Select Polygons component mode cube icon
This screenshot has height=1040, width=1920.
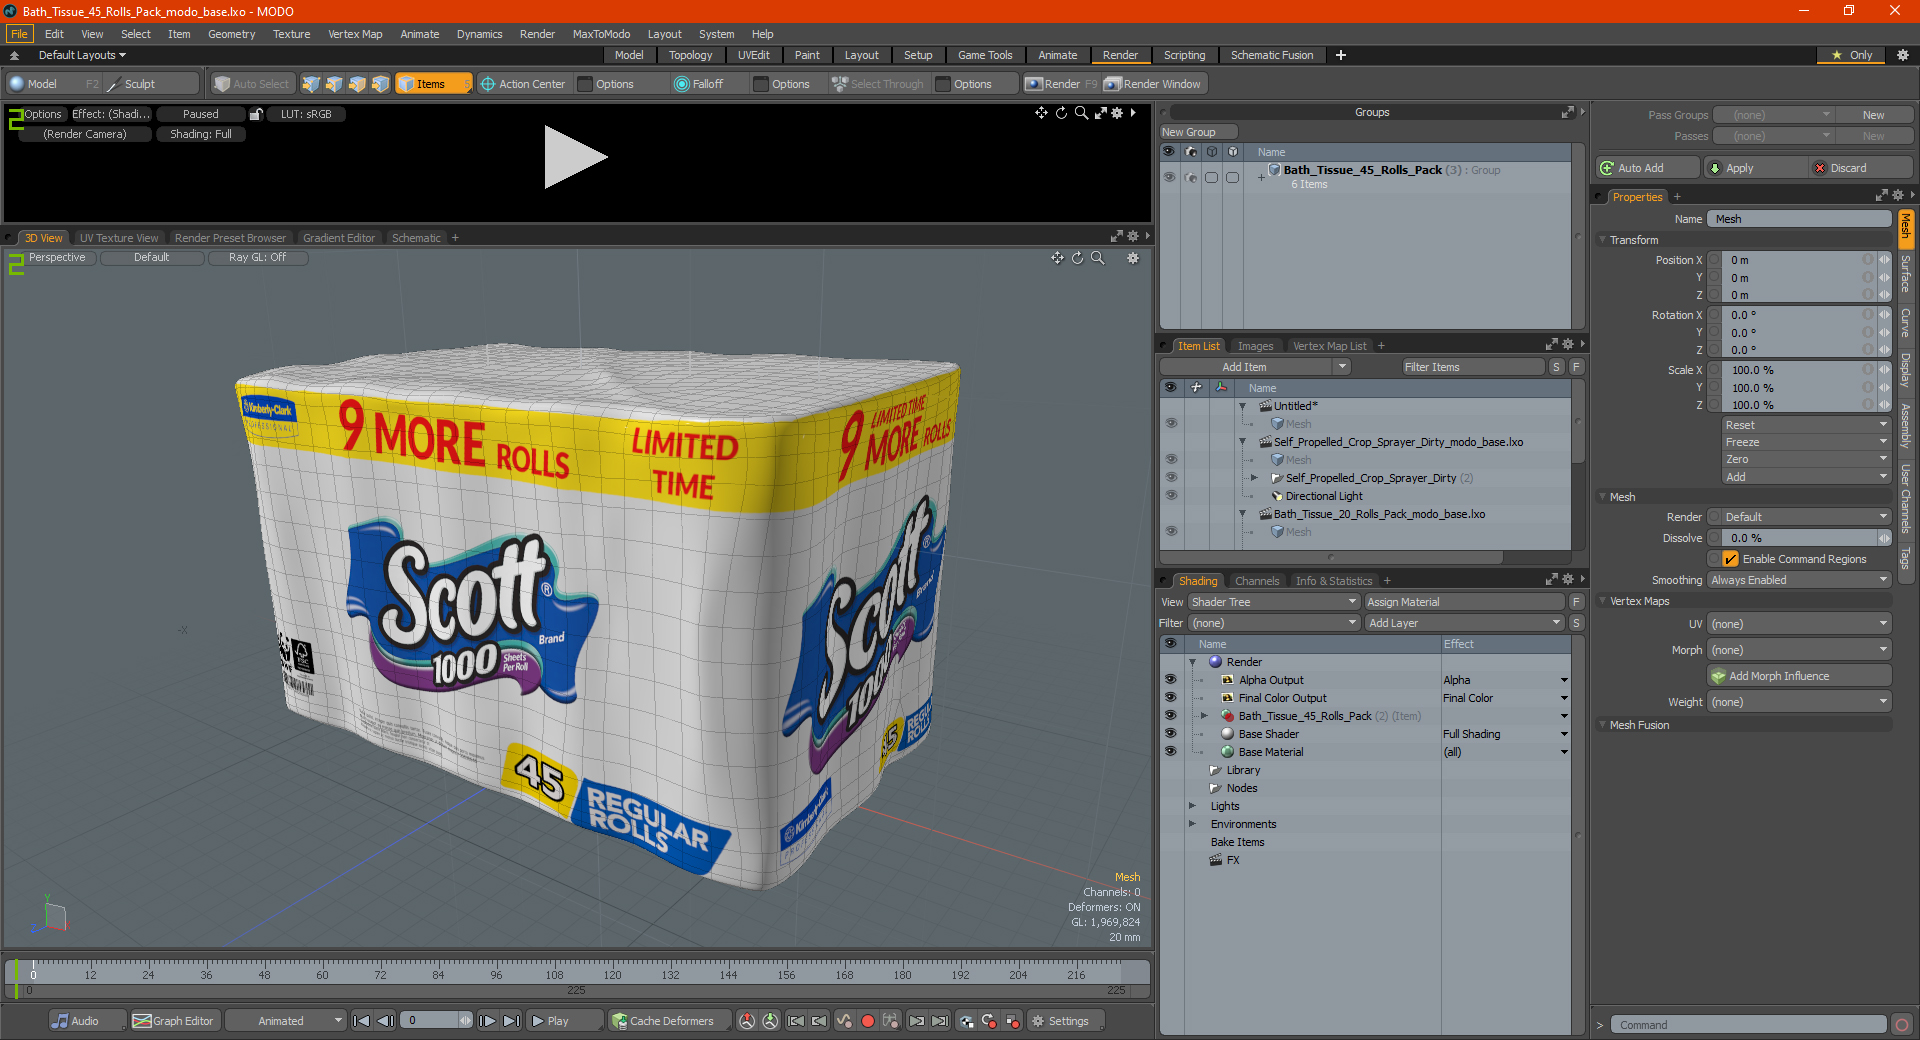(357, 84)
